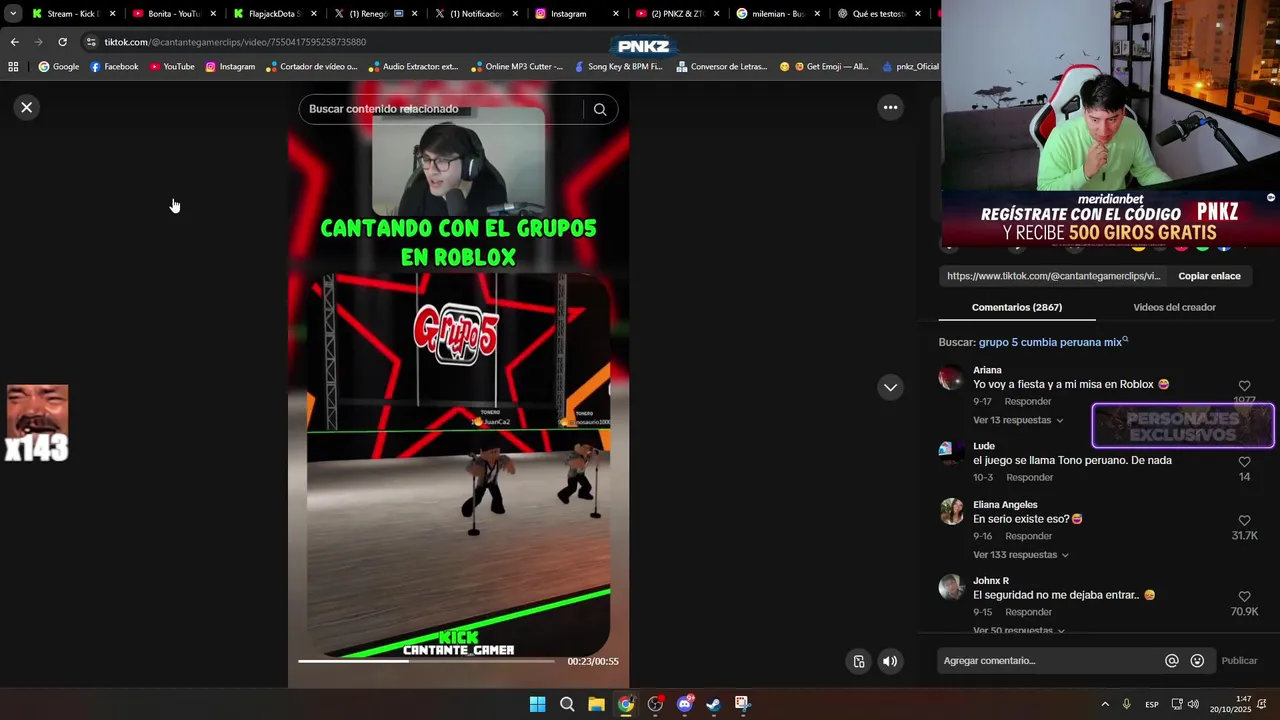The width and height of the screenshot is (1280, 720).
Task: Go to next video with down chevron
Action: pos(890,387)
